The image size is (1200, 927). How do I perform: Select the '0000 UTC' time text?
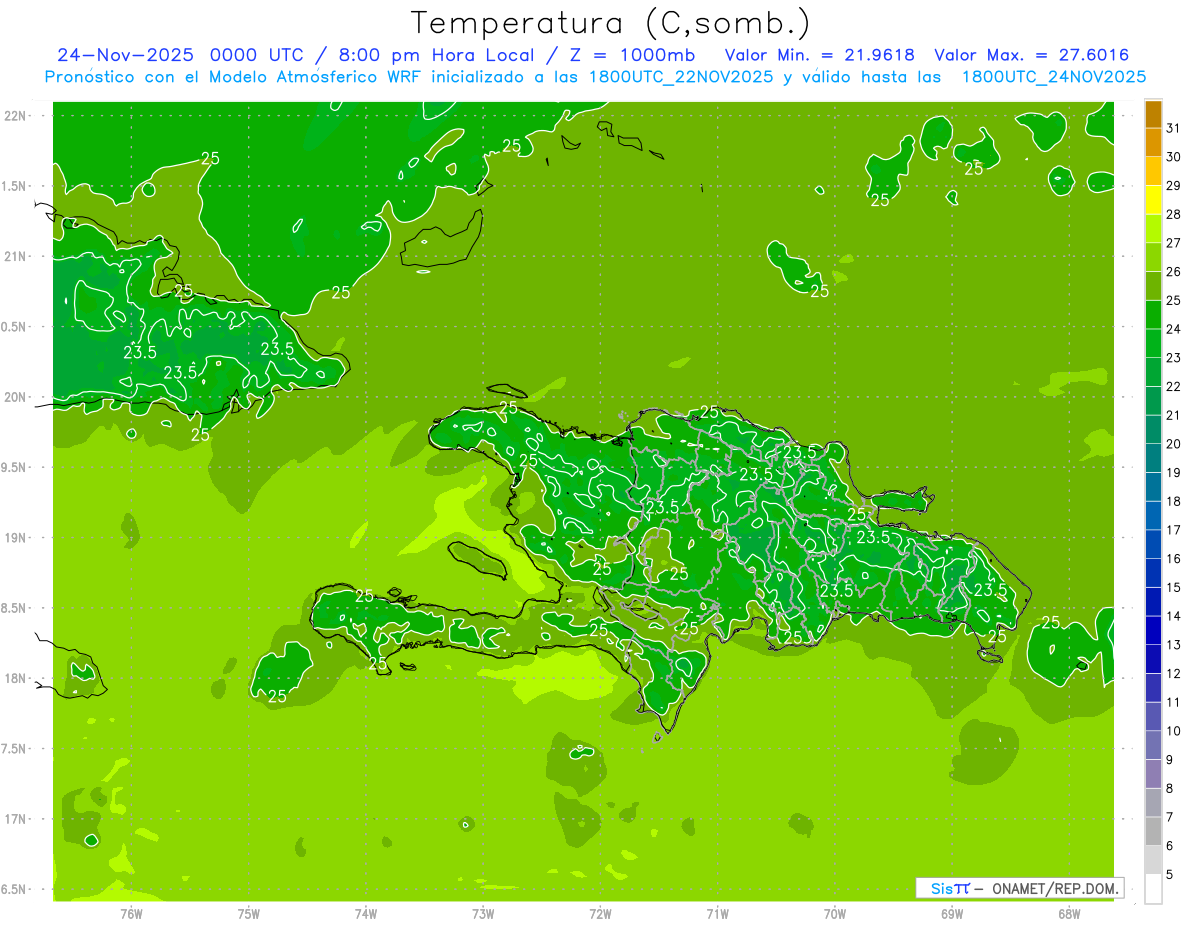[x=259, y=54]
